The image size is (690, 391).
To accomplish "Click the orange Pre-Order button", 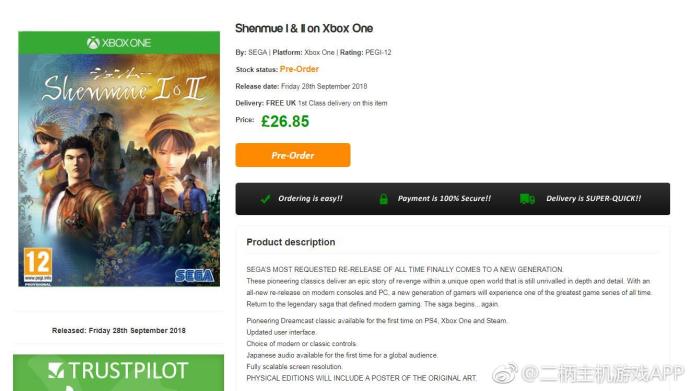I will pyautogui.click(x=293, y=155).
